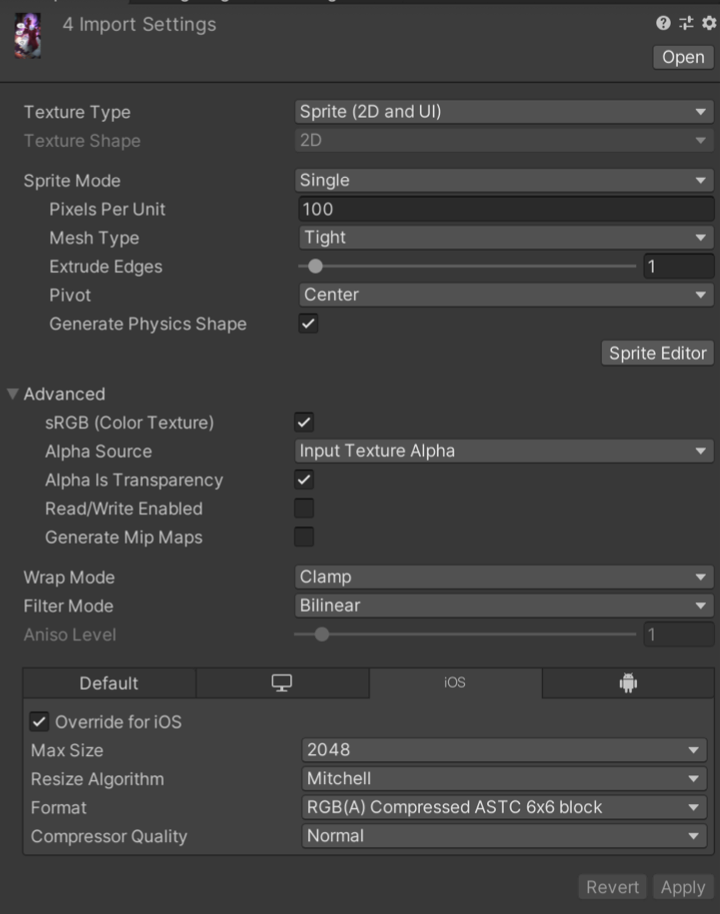
Task: Switch to the Android platform tab
Action: tap(628, 683)
